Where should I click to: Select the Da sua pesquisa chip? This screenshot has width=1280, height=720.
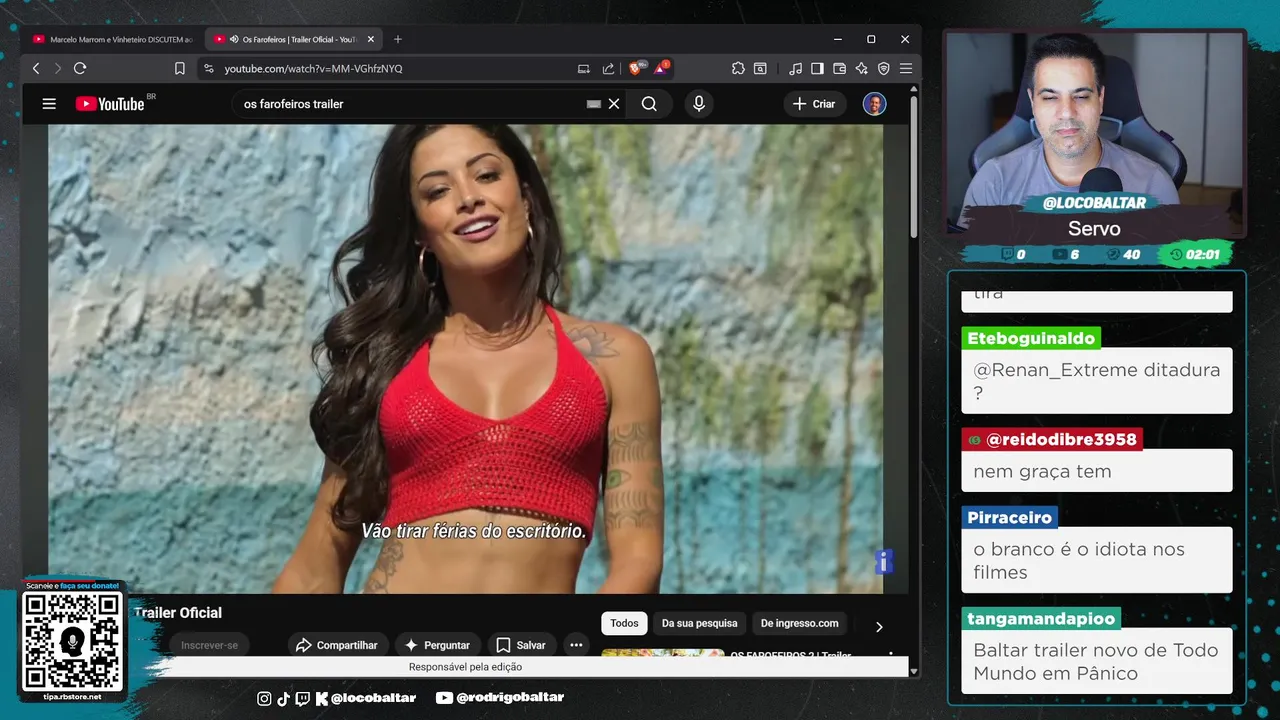click(x=699, y=623)
